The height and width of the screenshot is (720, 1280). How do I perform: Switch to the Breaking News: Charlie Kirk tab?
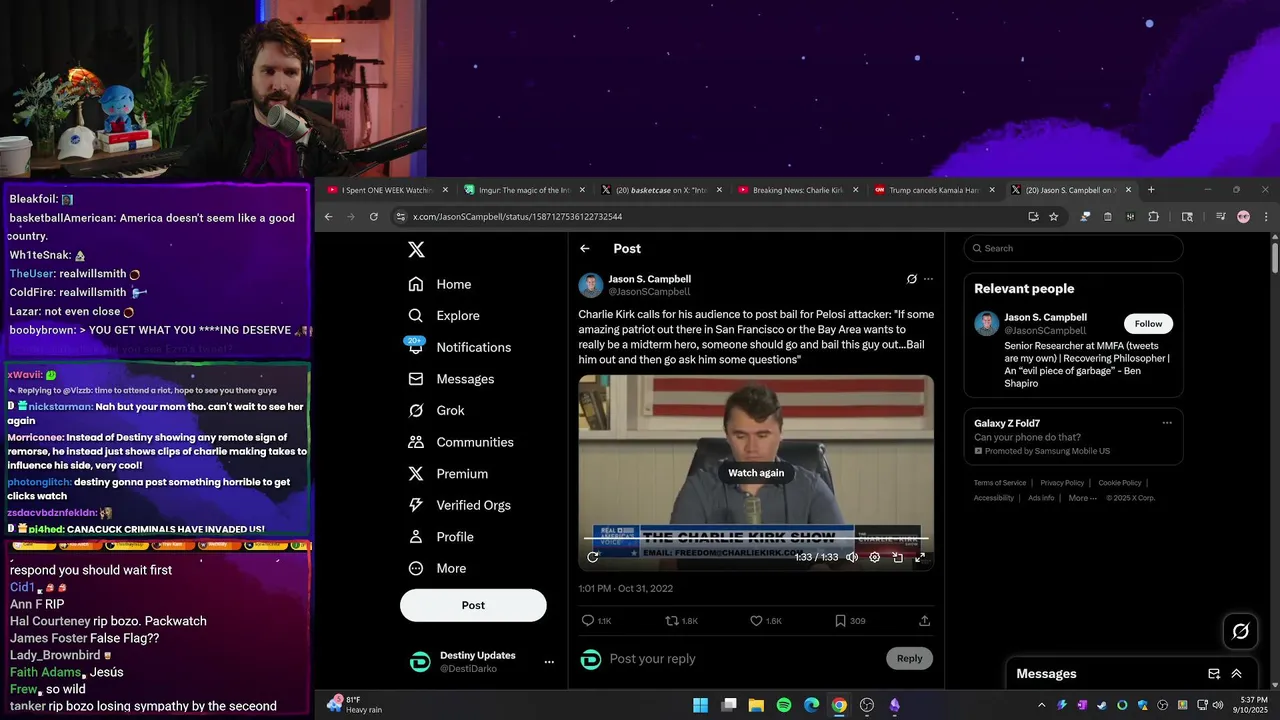point(798,190)
